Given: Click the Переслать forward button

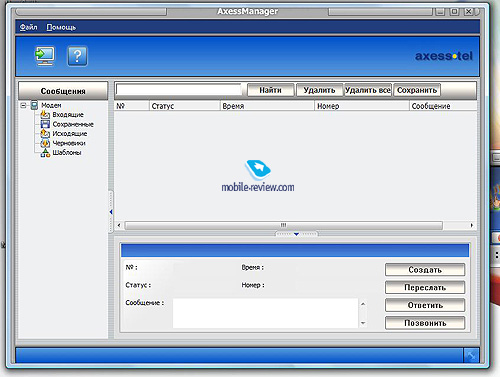Looking at the screenshot, I should pyautogui.click(x=425, y=287).
